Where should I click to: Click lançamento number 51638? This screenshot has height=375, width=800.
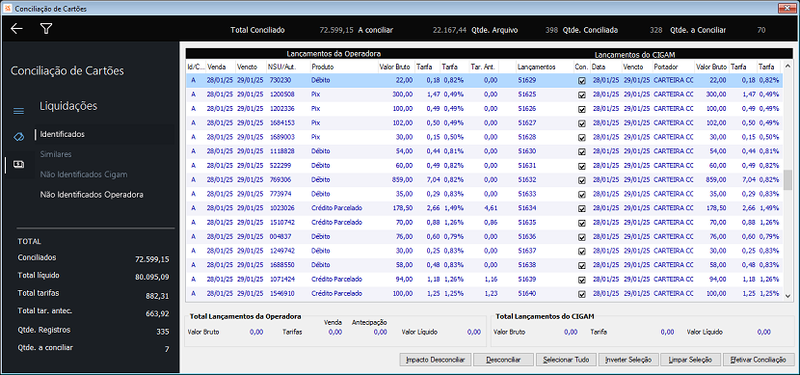point(527,266)
